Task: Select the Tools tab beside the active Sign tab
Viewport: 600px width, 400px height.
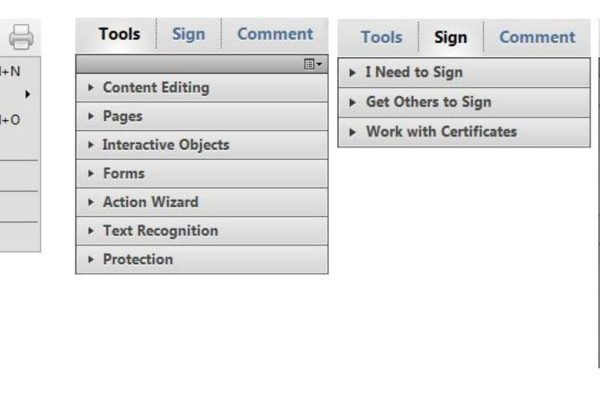Action: coord(381,38)
